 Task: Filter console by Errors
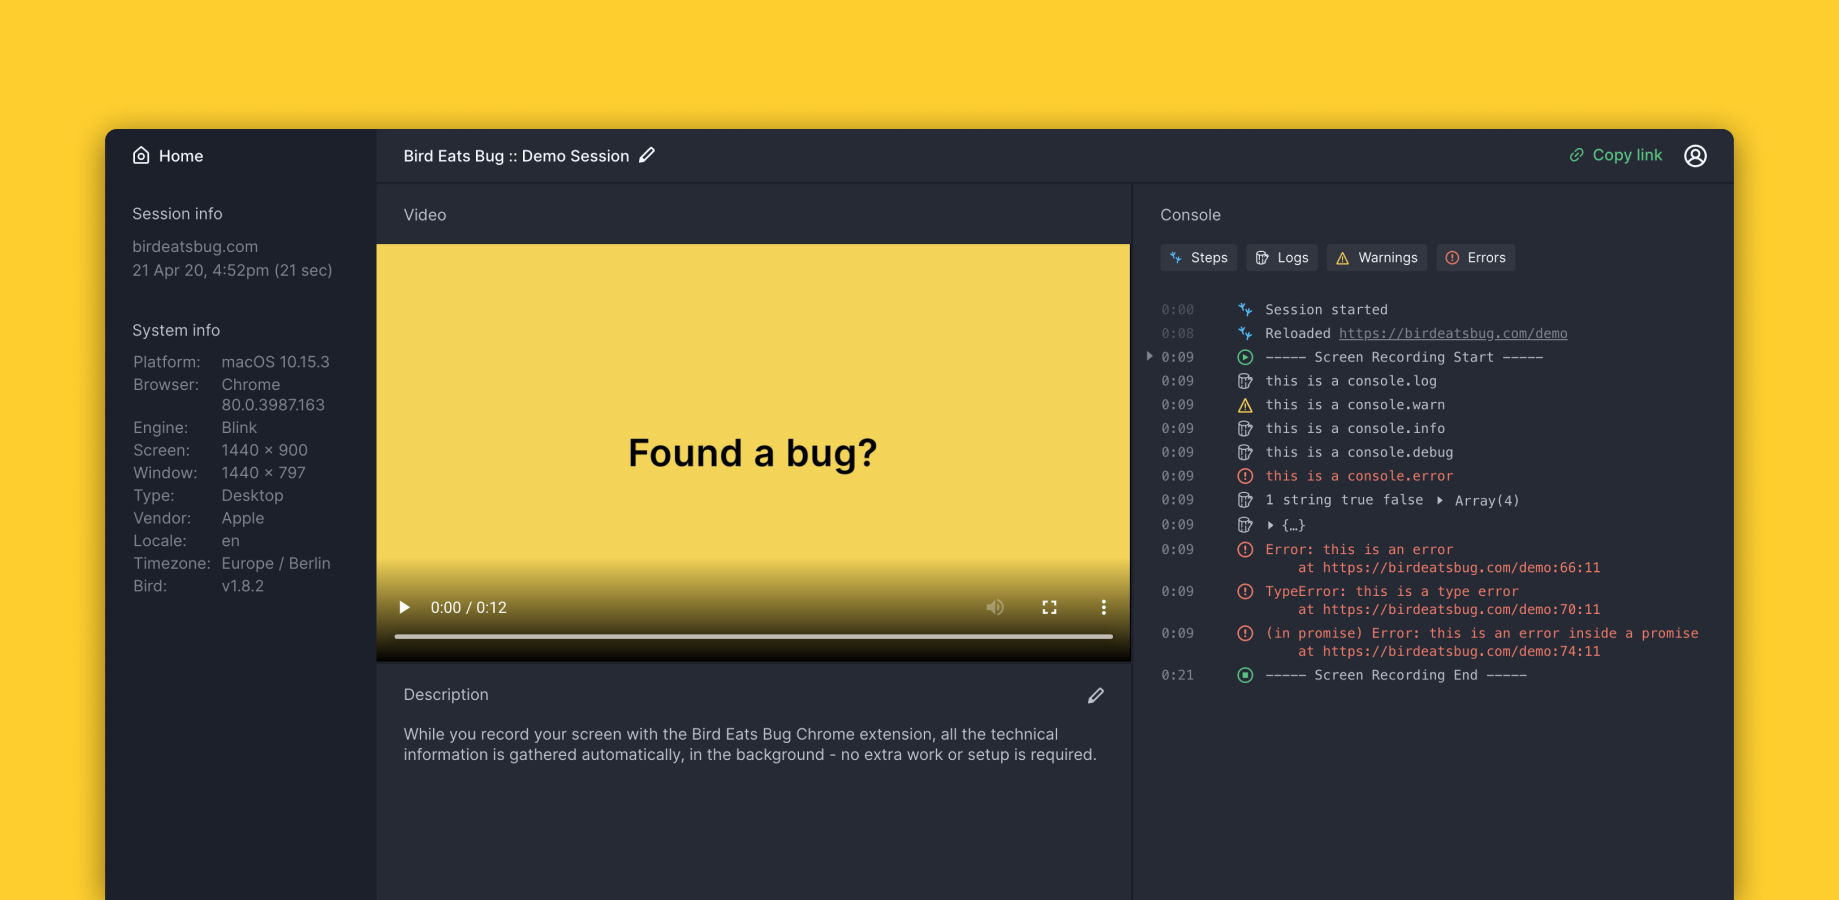[1476, 258]
